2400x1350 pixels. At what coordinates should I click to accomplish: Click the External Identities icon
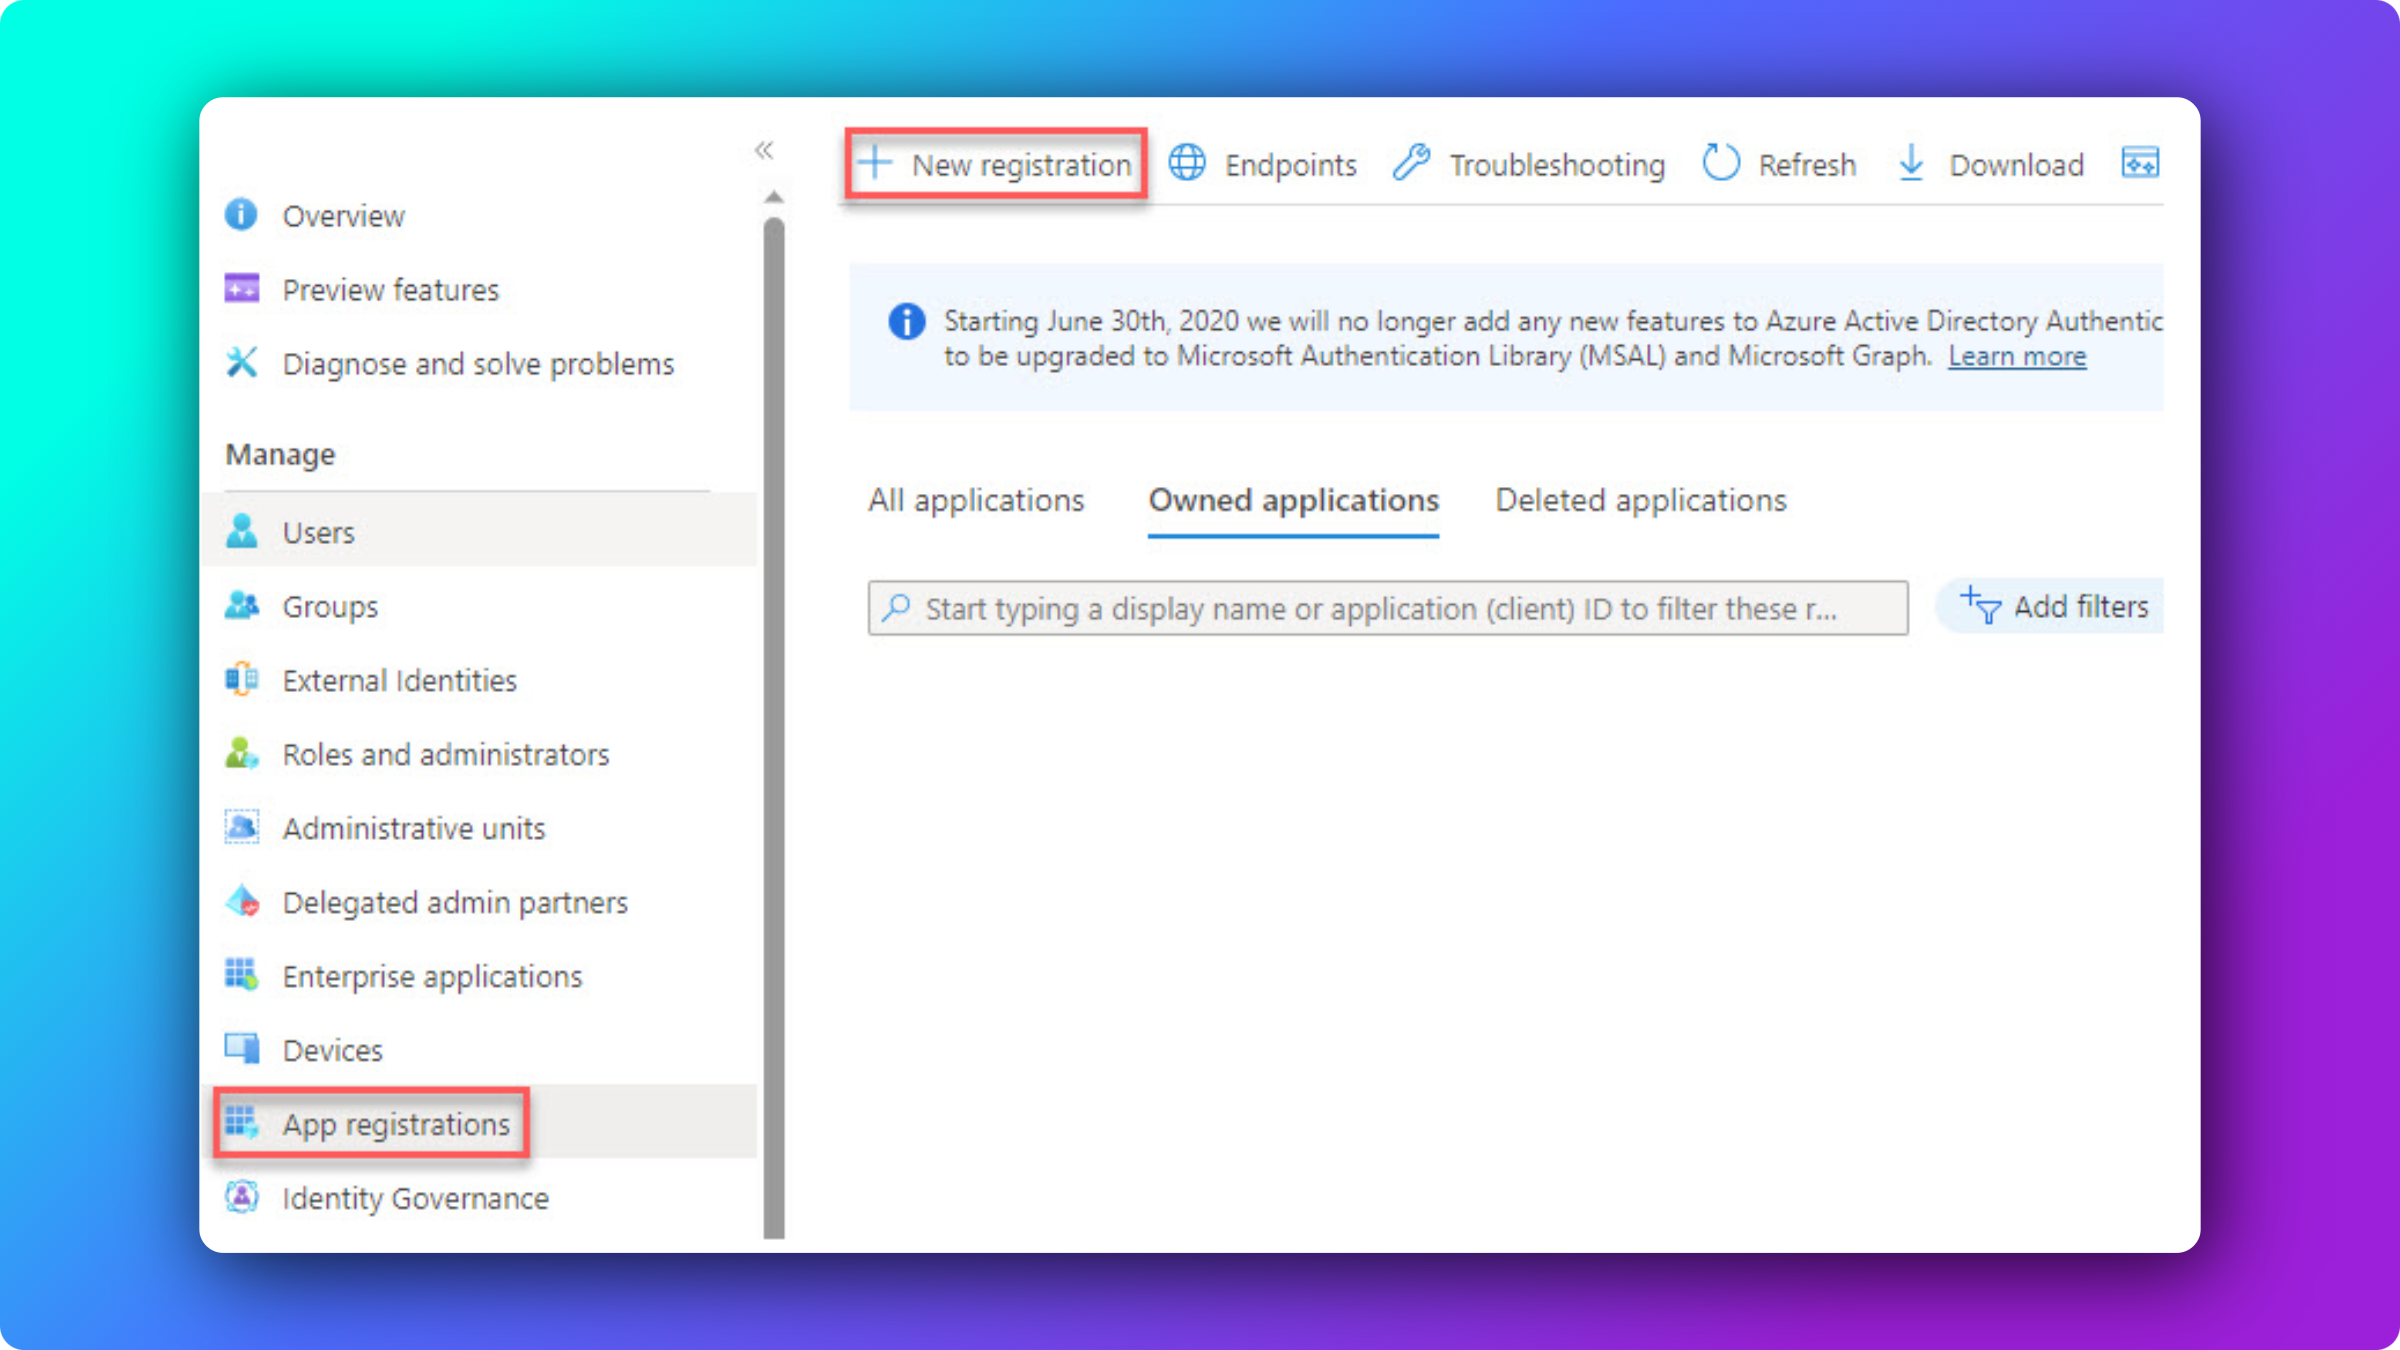241,679
